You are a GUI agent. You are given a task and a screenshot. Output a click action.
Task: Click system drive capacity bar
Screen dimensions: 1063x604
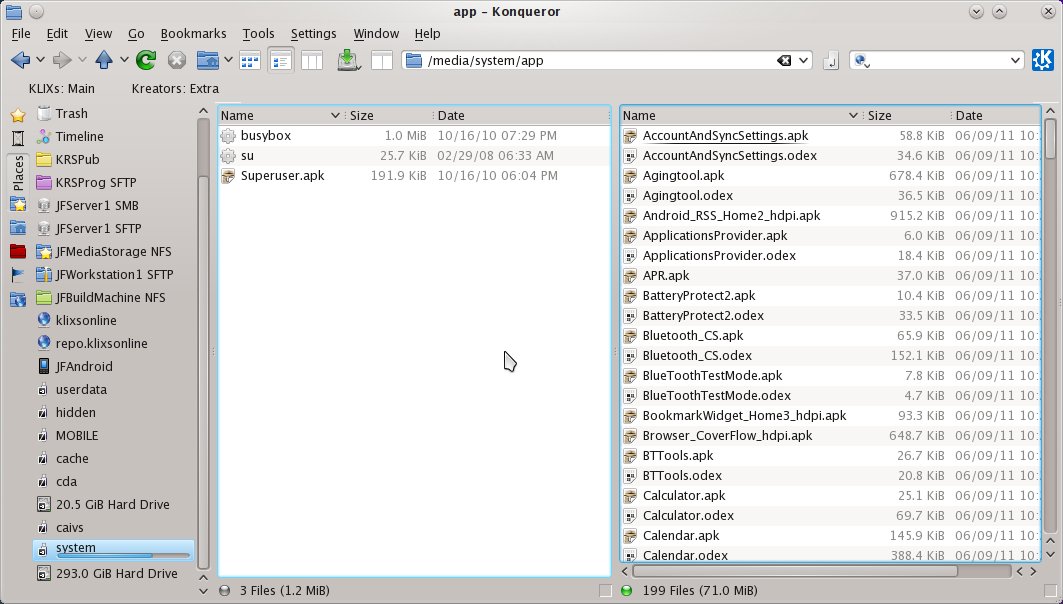click(x=123, y=556)
